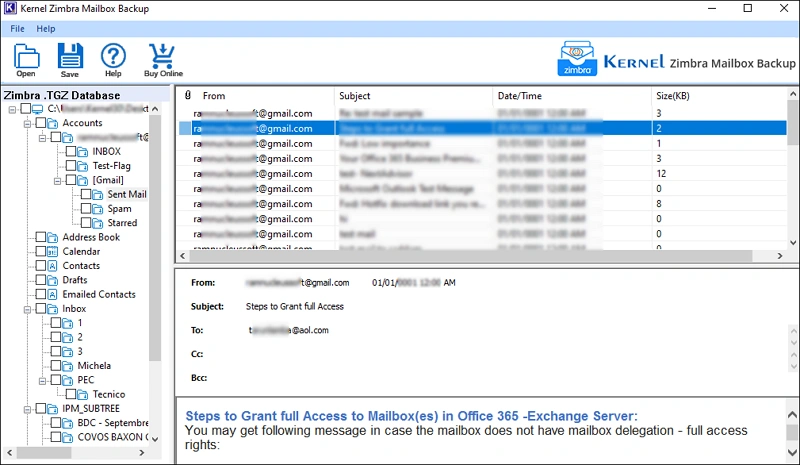800x465 pixels.
Task: Tick the Sent Mail checkbox
Action: tap(86, 194)
